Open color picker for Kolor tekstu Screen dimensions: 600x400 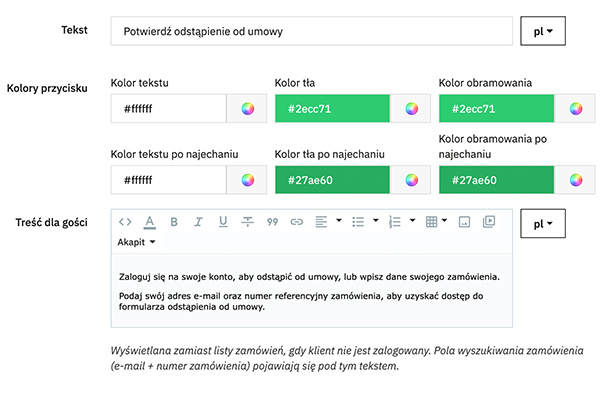(x=247, y=109)
